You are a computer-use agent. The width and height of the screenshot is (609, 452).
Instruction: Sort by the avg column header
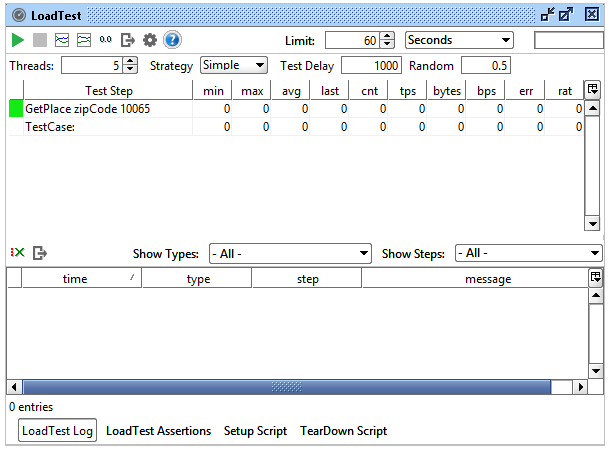tap(291, 90)
